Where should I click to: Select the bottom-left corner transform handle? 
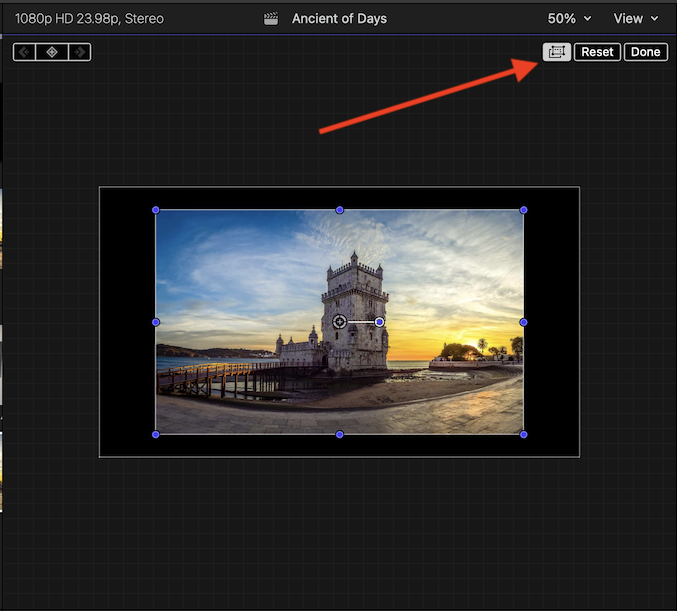[x=156, y=434]
